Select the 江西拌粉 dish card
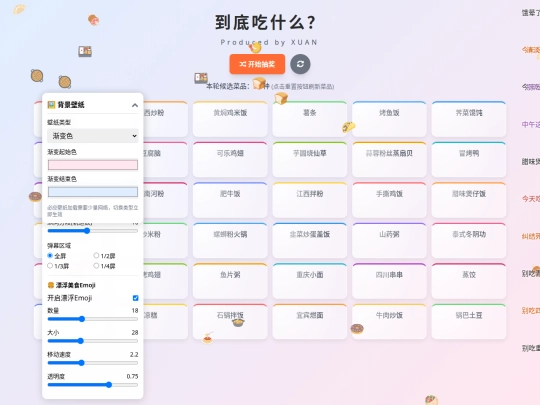 point(310,200)
